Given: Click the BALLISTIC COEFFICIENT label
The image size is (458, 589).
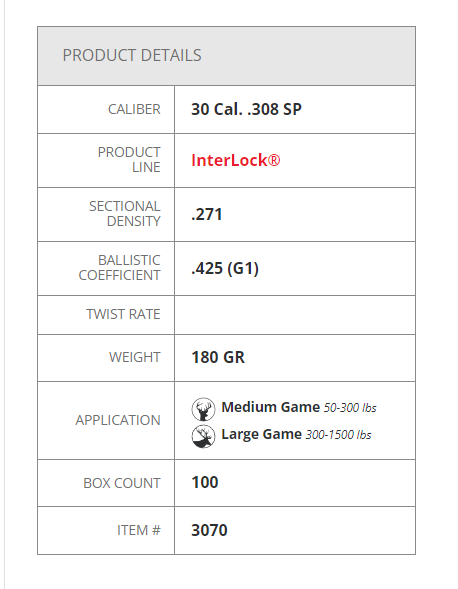Looking at the screenshot, I should point(119,268).
